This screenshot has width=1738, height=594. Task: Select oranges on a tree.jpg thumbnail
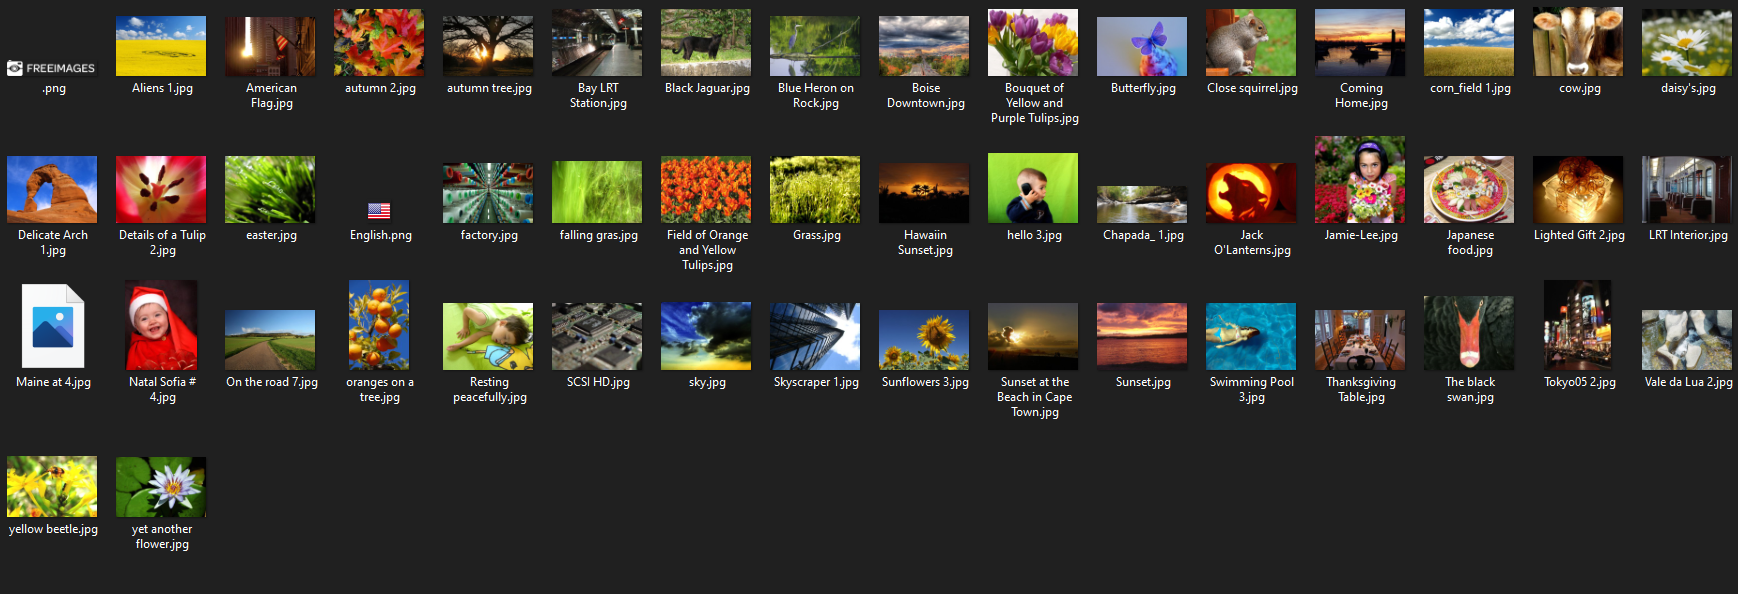pos(379,325)
